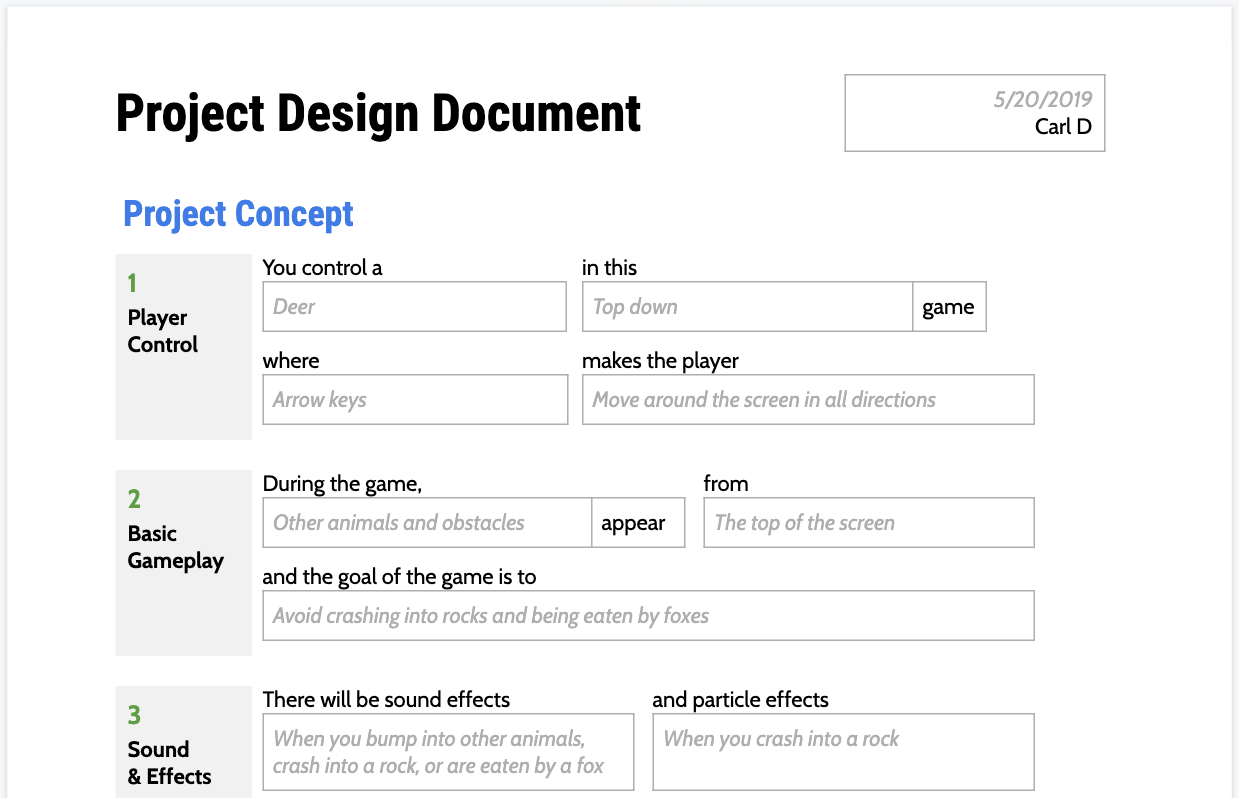Click the 'Arrow keys' input field
This screenshot has height=798, width=1239.
coord(414,400)
